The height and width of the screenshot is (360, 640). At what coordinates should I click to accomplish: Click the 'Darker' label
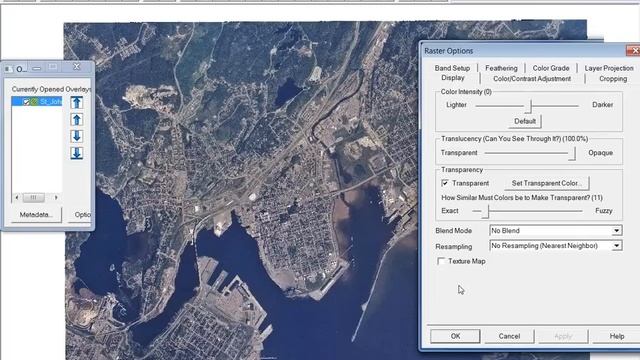click(x=602, y=105)
